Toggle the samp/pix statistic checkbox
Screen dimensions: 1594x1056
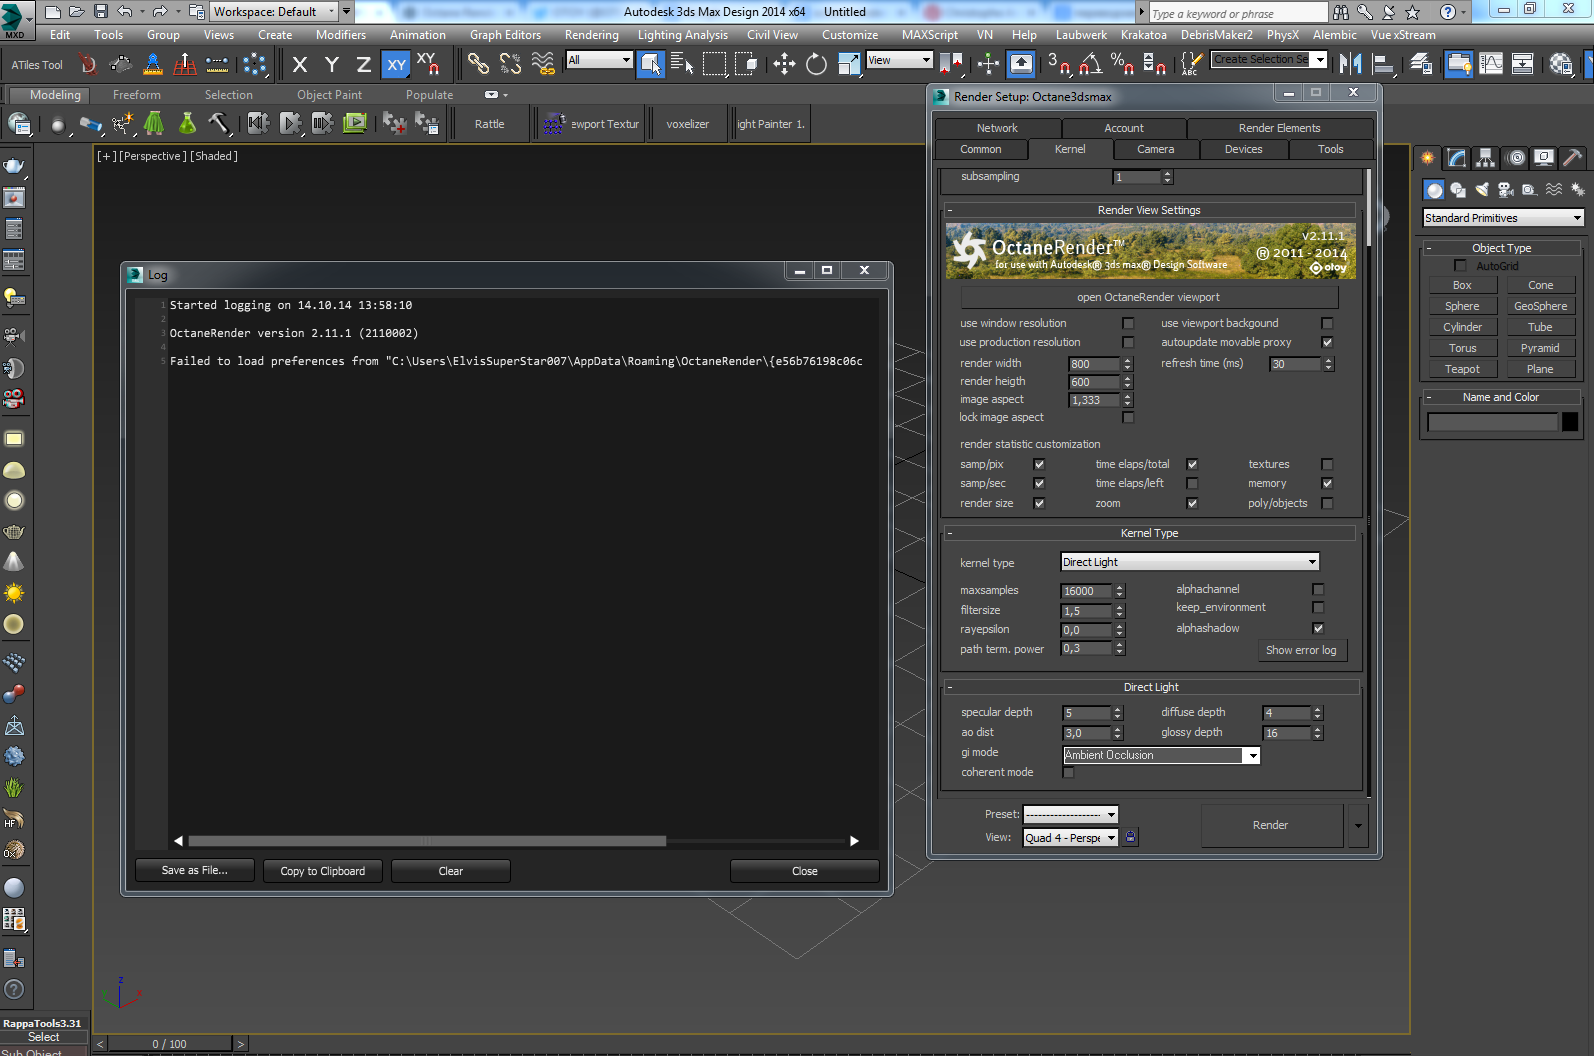(1039, 464)
